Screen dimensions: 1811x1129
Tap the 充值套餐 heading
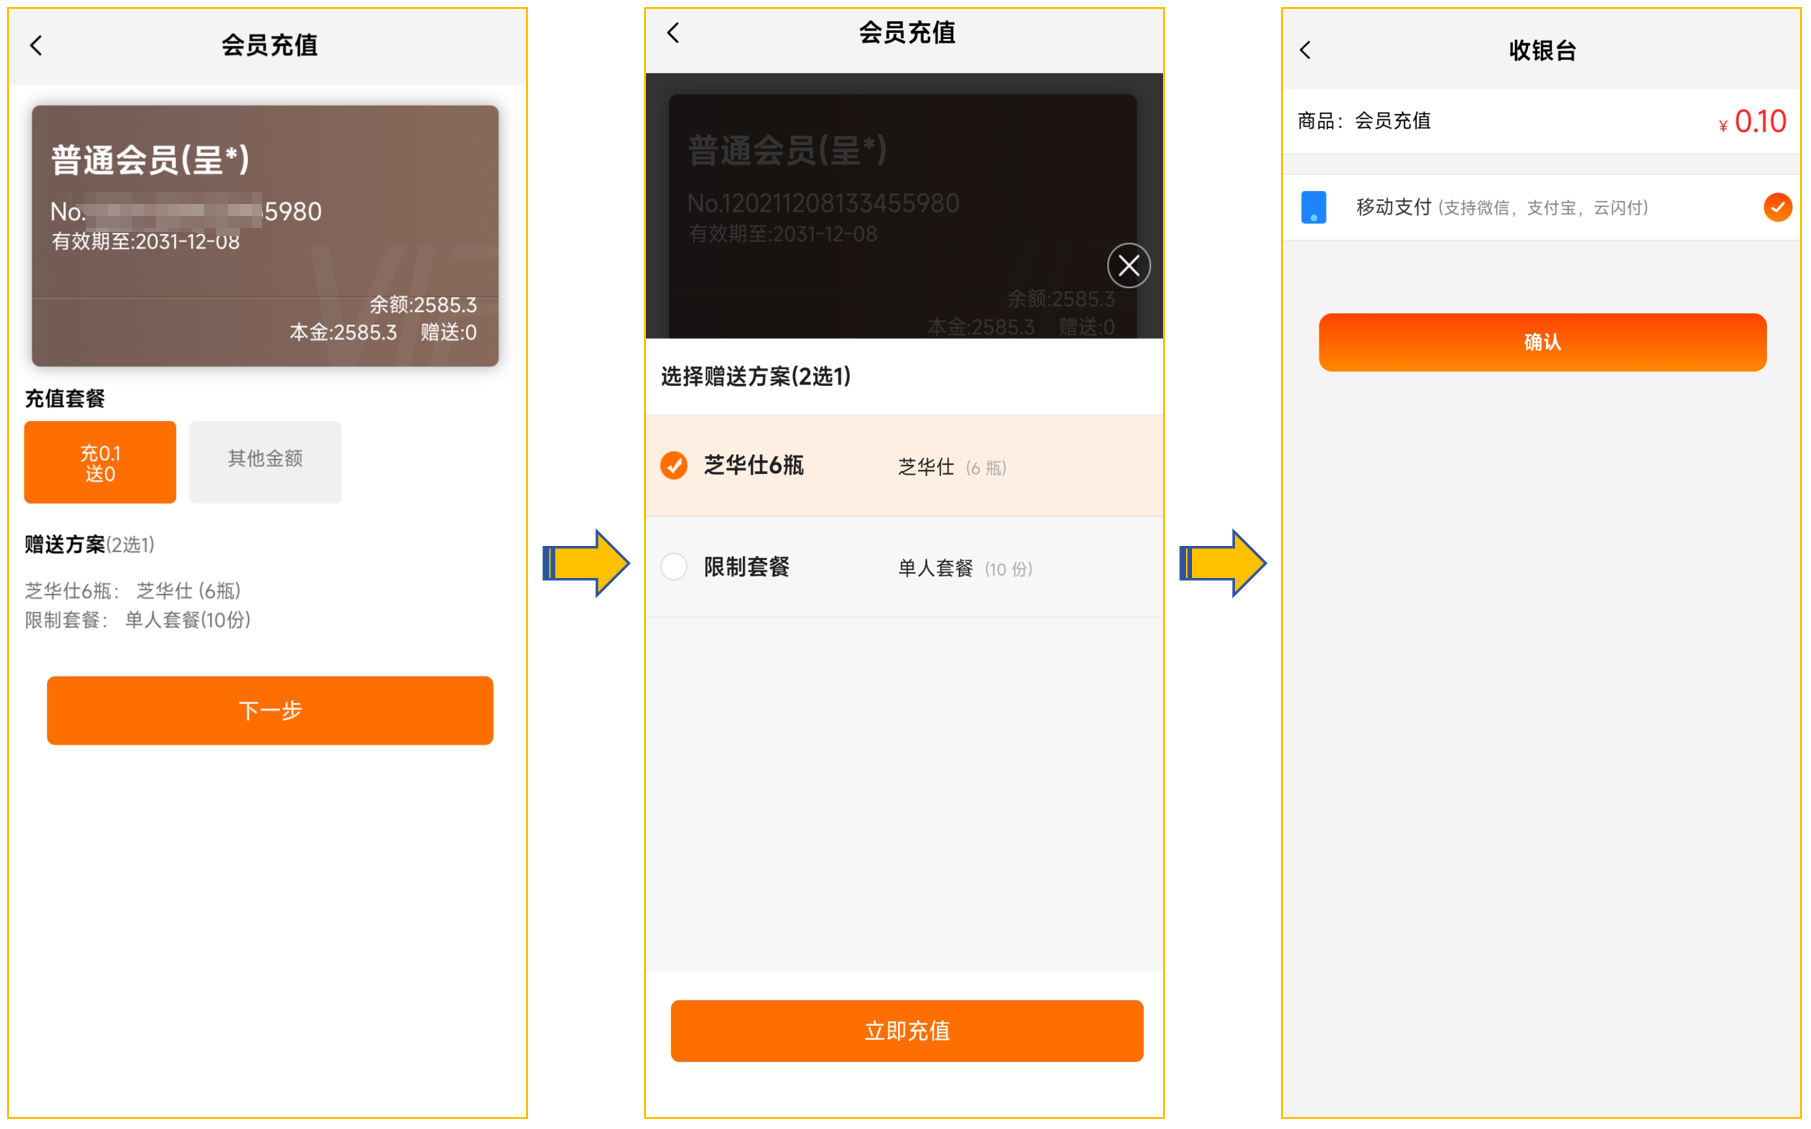(65, 398)
